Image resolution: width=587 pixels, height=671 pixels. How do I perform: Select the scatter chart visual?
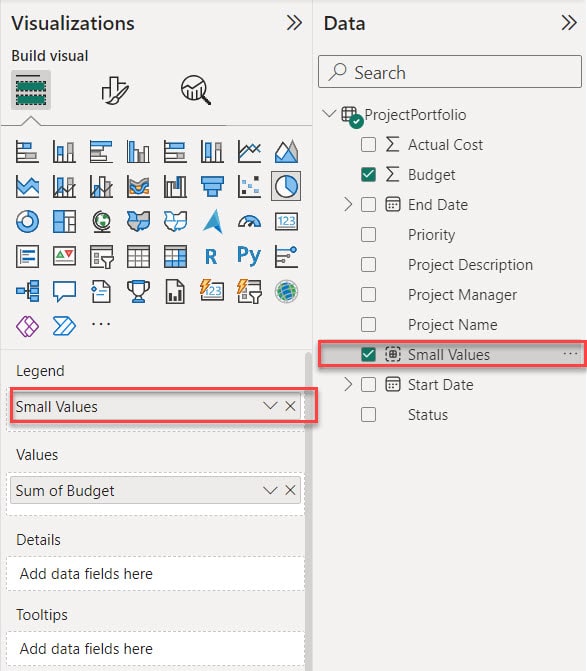249,187
